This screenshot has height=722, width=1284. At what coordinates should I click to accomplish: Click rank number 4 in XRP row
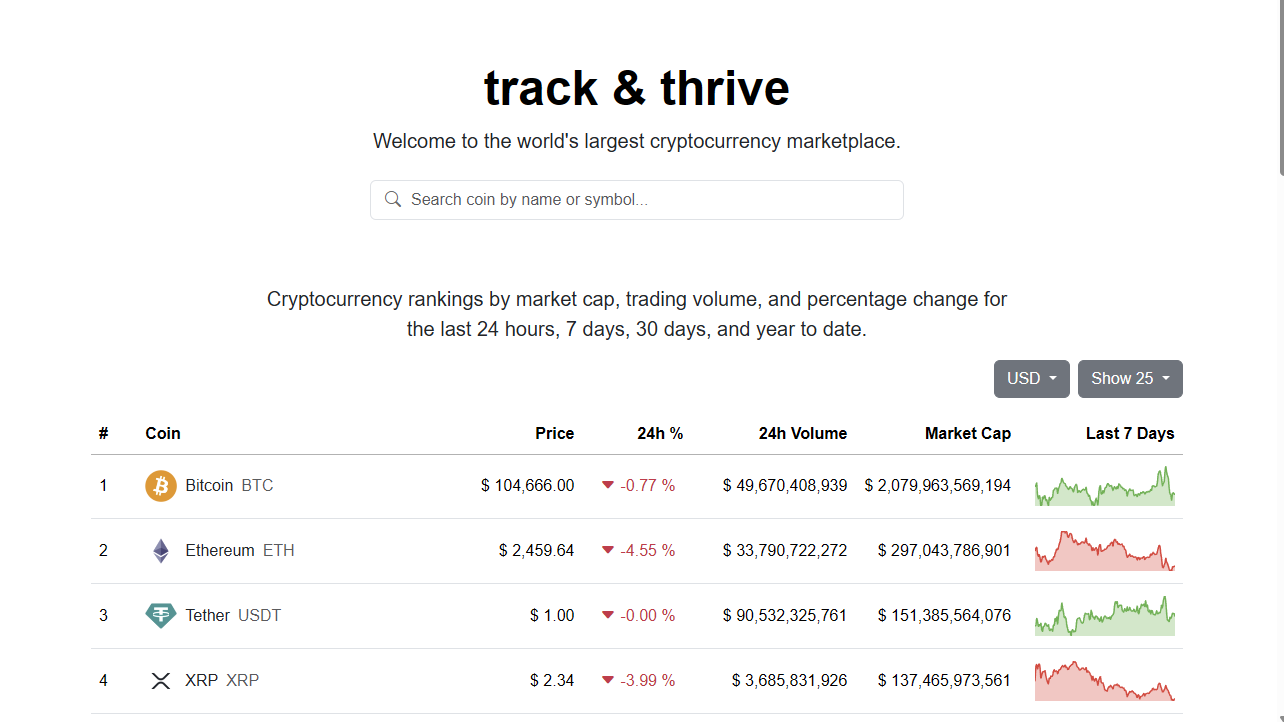tap(103, 681)
